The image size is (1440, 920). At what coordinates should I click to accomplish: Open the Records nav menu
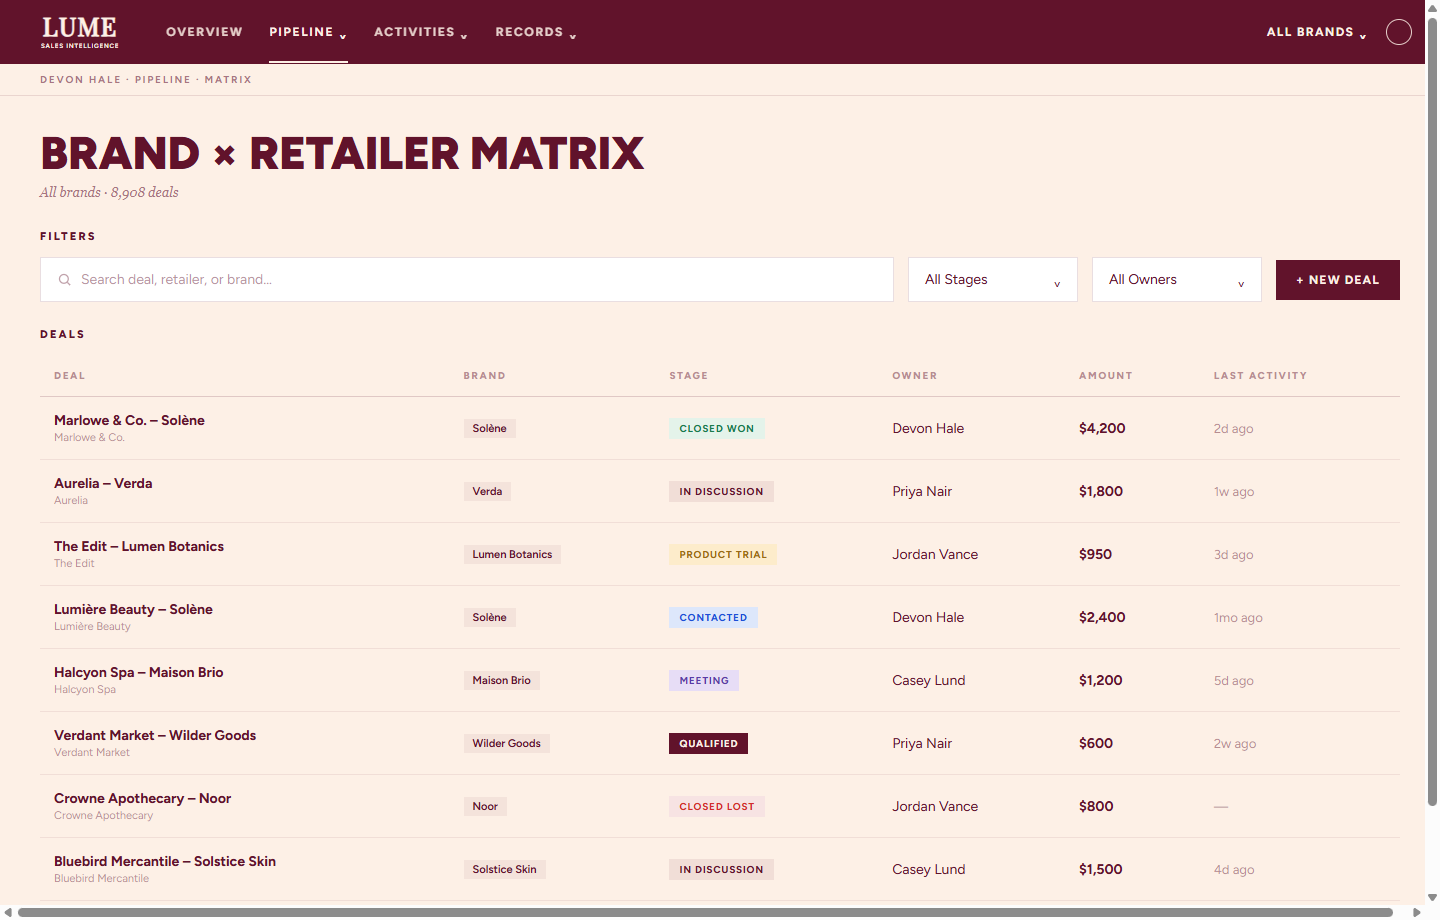pos(536,32)
